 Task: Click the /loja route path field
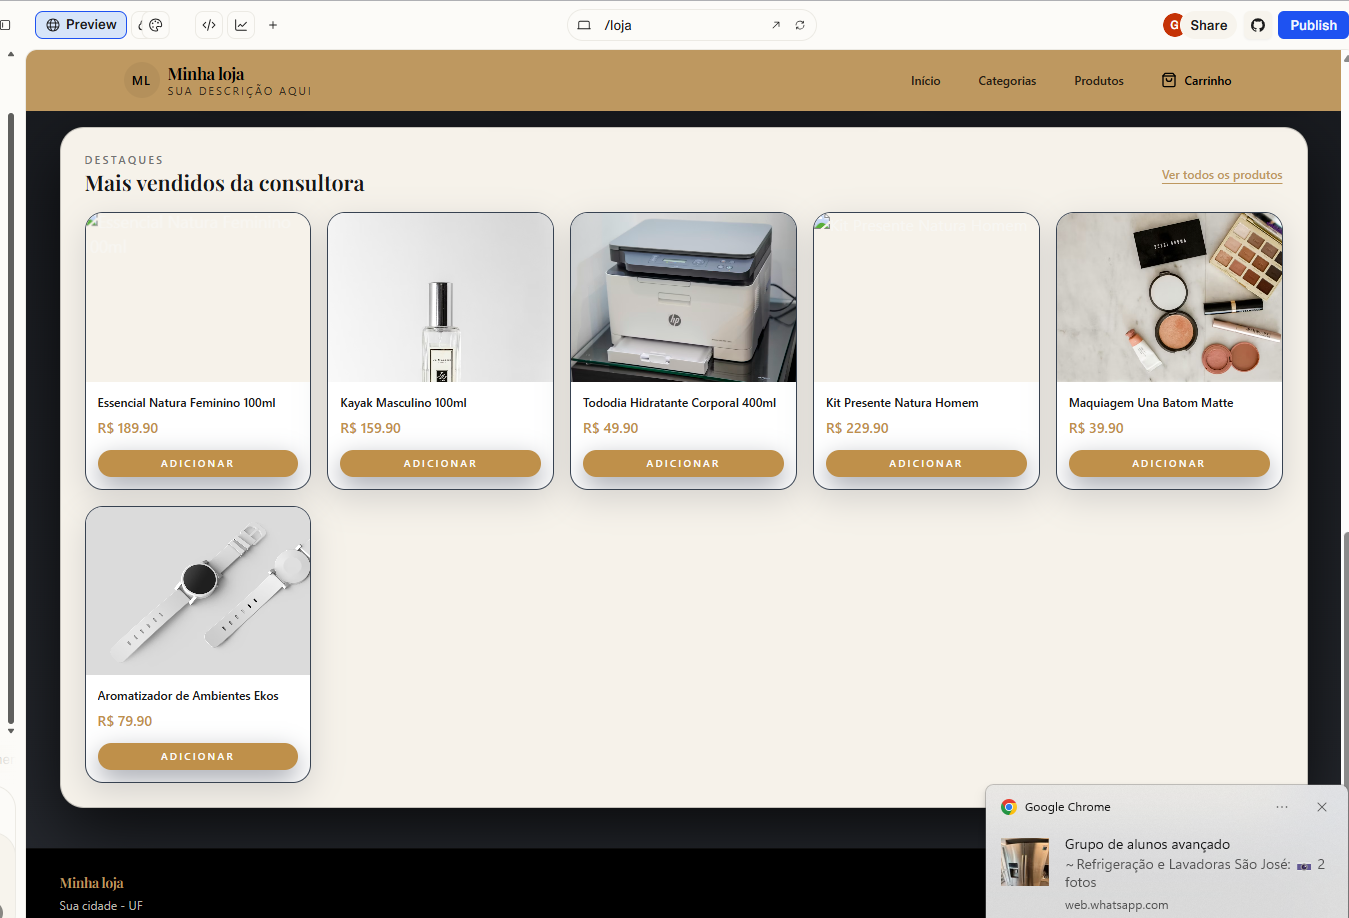[680, 25]
